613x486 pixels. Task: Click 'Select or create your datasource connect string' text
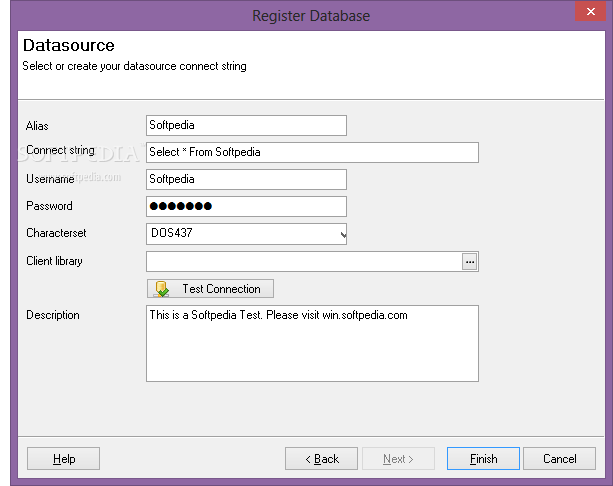[x=134, y=66]
